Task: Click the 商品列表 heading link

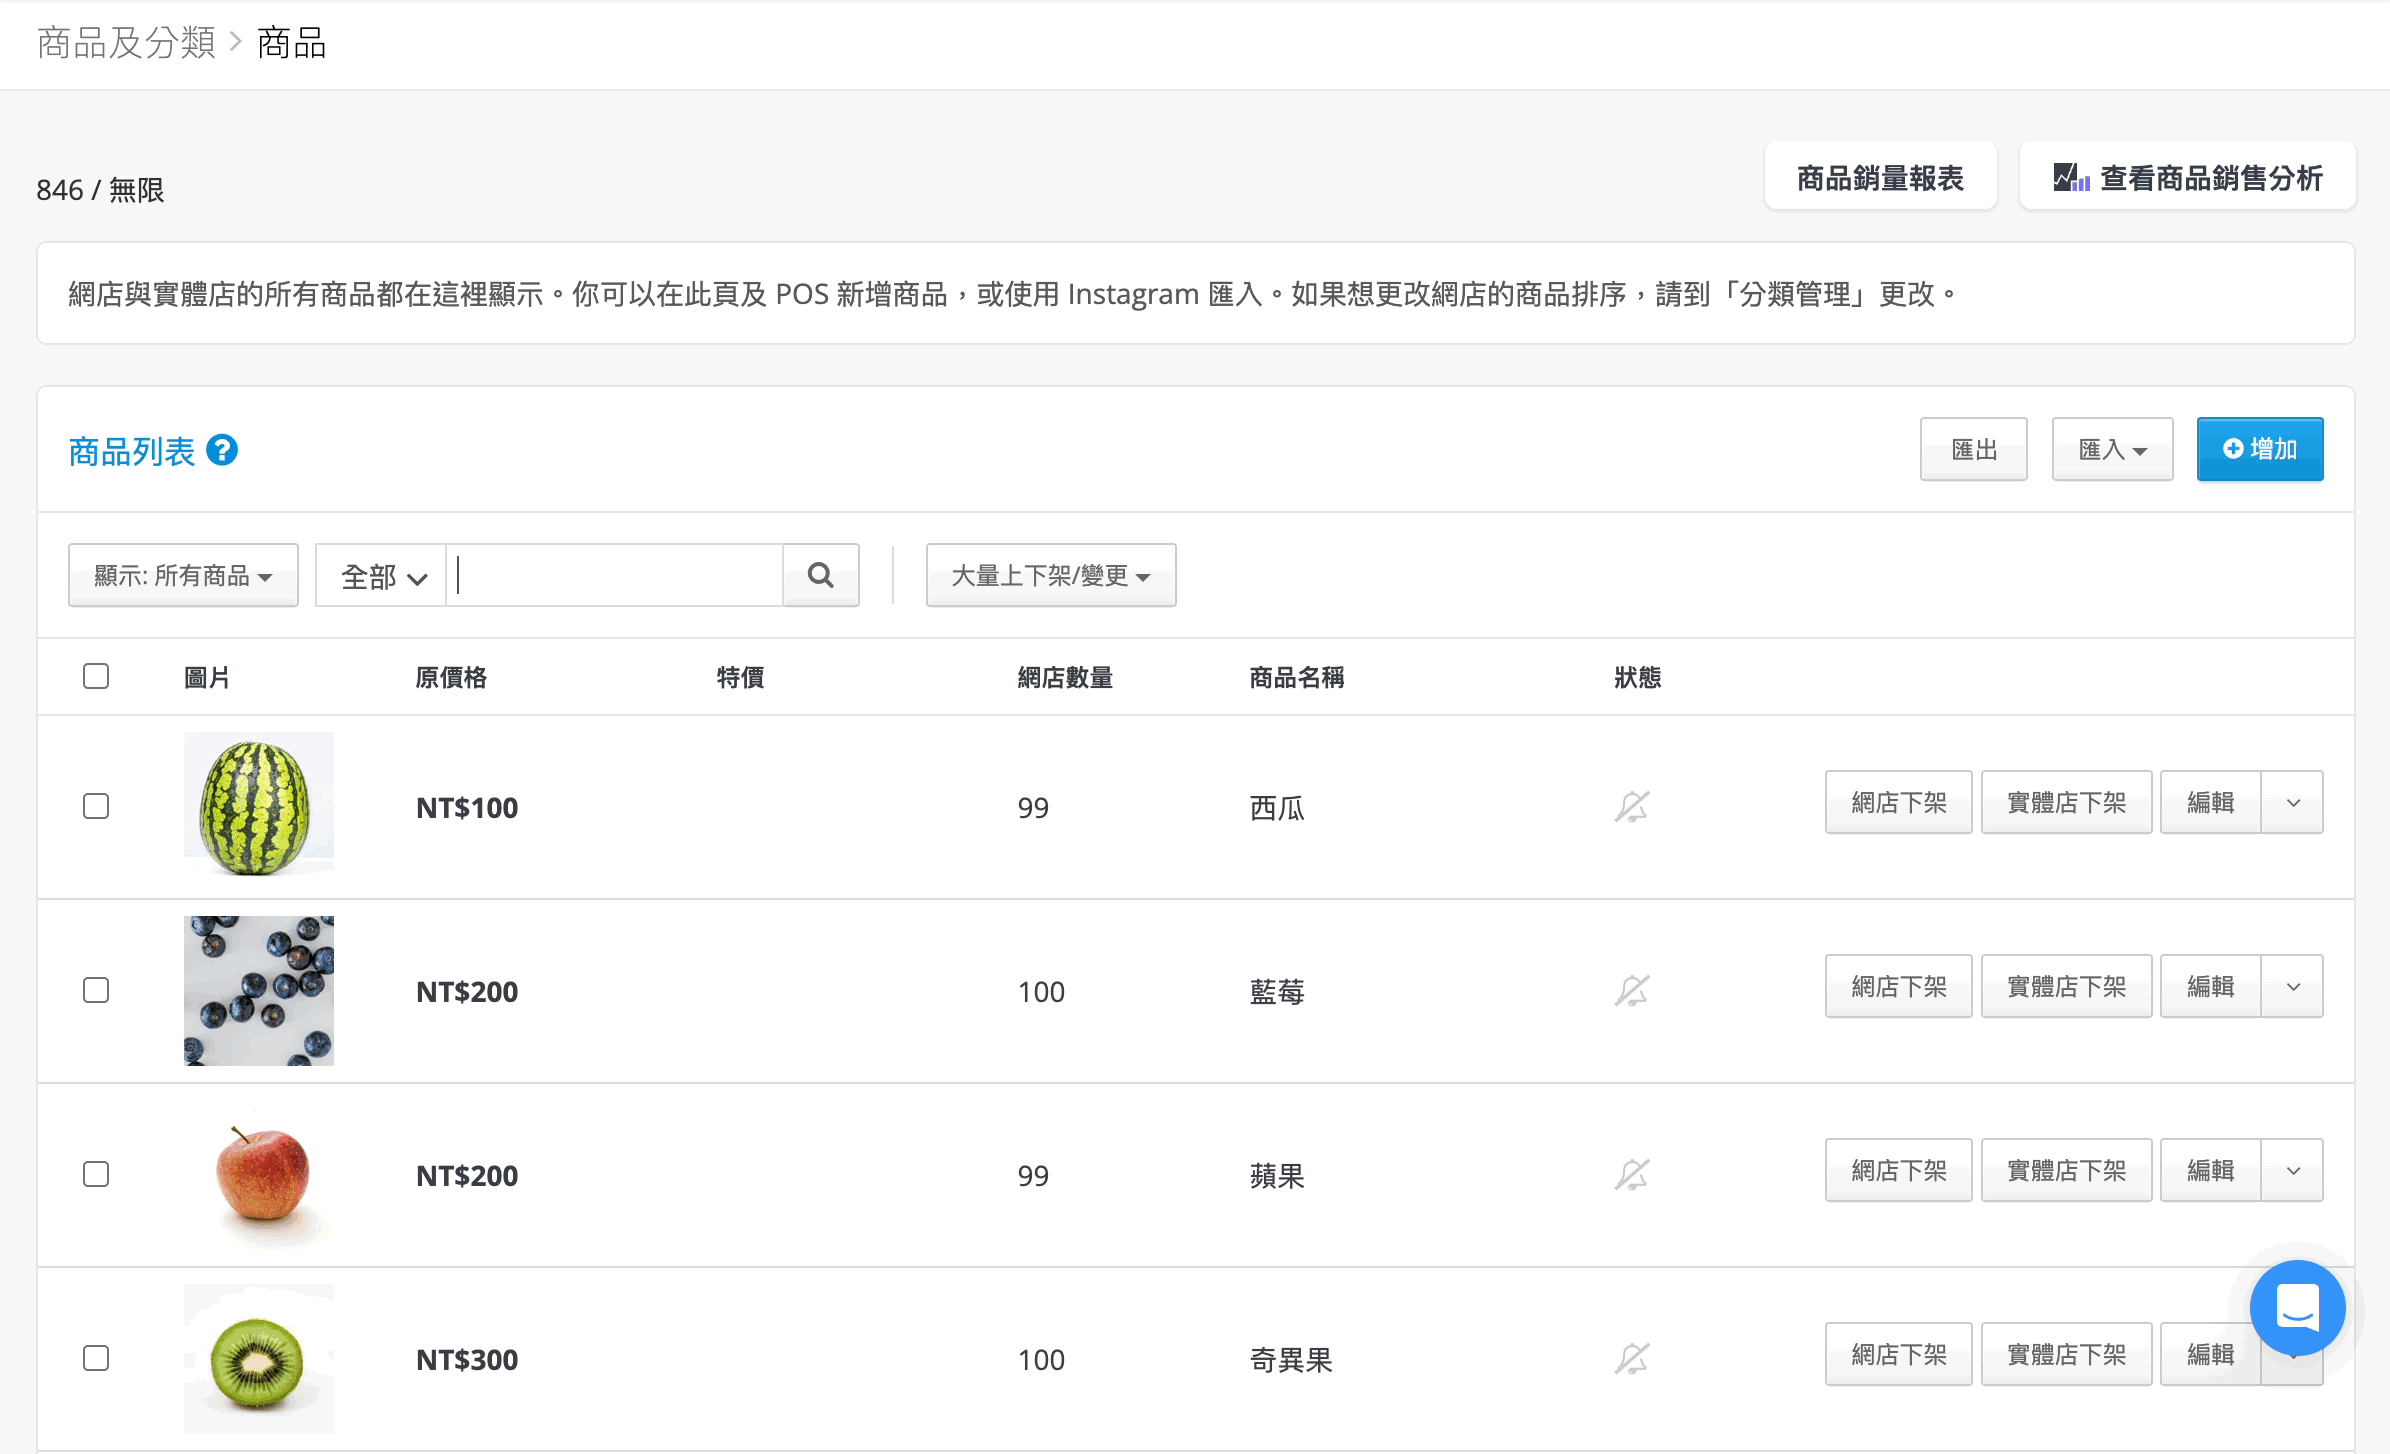Action: point(131,451)
